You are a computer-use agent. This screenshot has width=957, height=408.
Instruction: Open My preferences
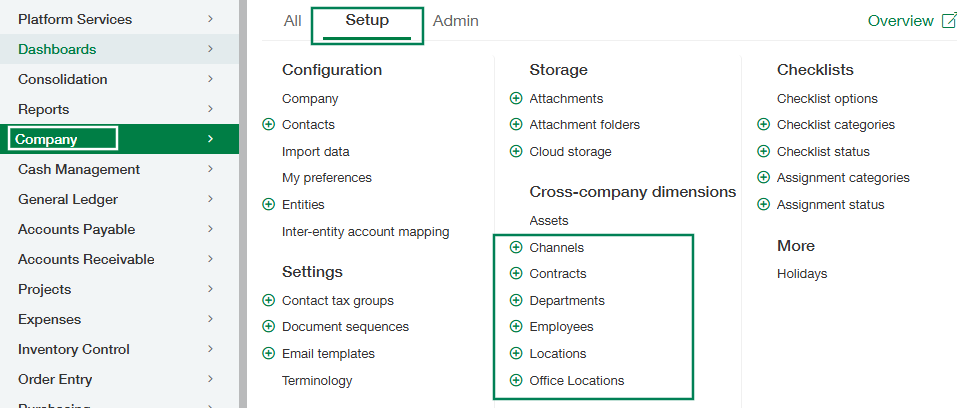[x=327, y=178]
